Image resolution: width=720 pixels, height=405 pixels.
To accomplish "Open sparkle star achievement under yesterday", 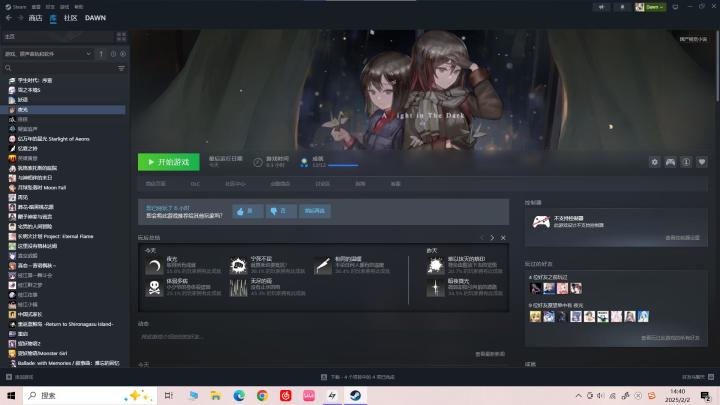I will point(435,287).
